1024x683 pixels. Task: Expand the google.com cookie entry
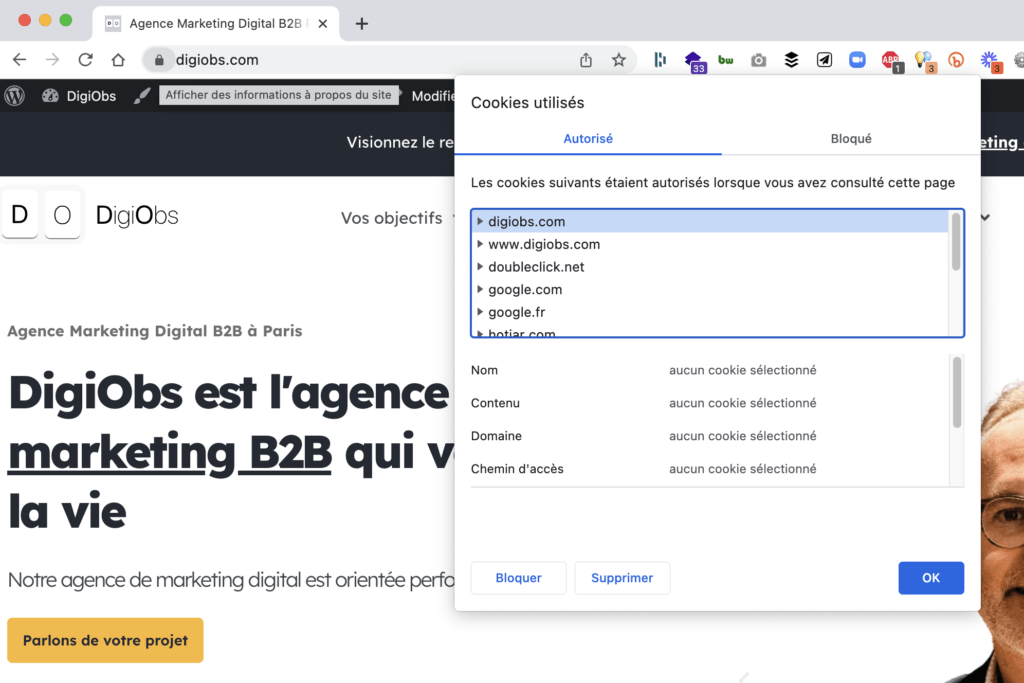tap(480, 290)
